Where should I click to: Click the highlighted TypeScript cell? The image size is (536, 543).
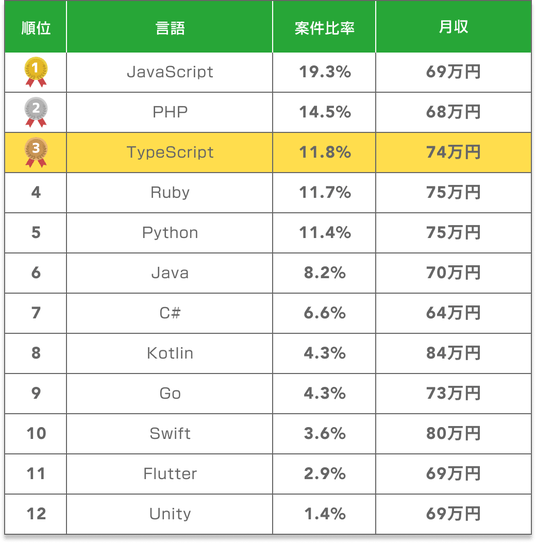click(x=169, y=152)
